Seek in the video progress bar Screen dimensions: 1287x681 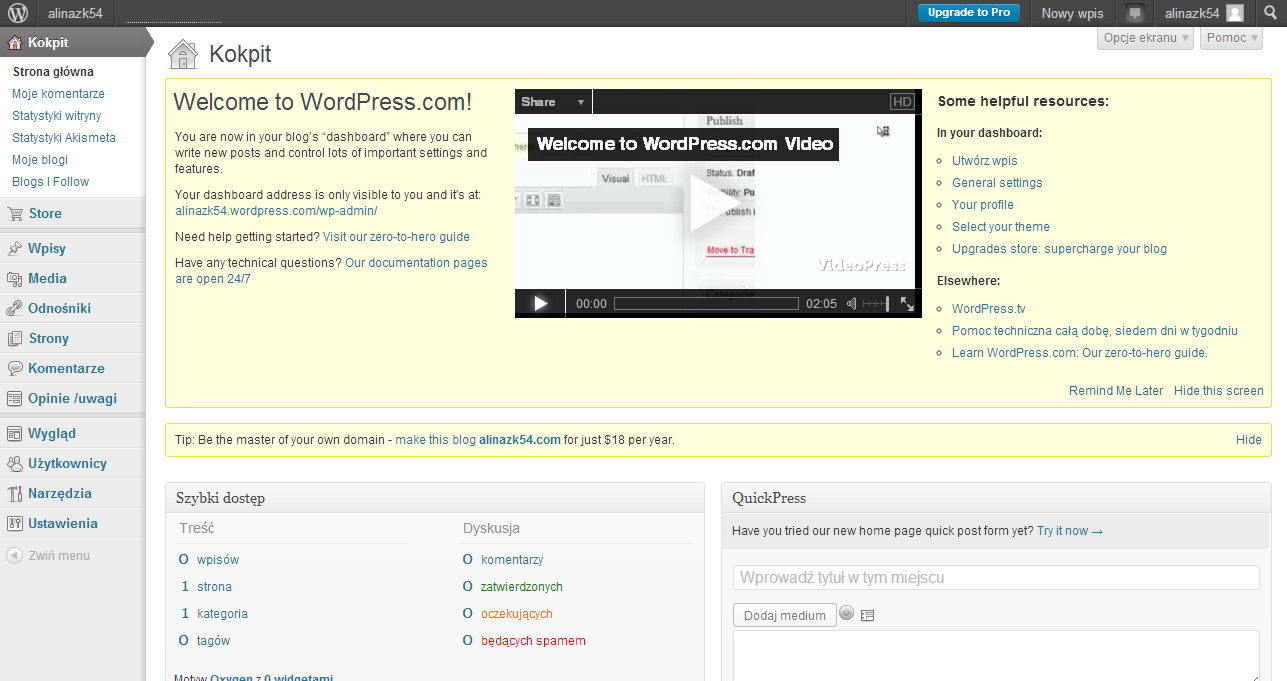point(706,303)
